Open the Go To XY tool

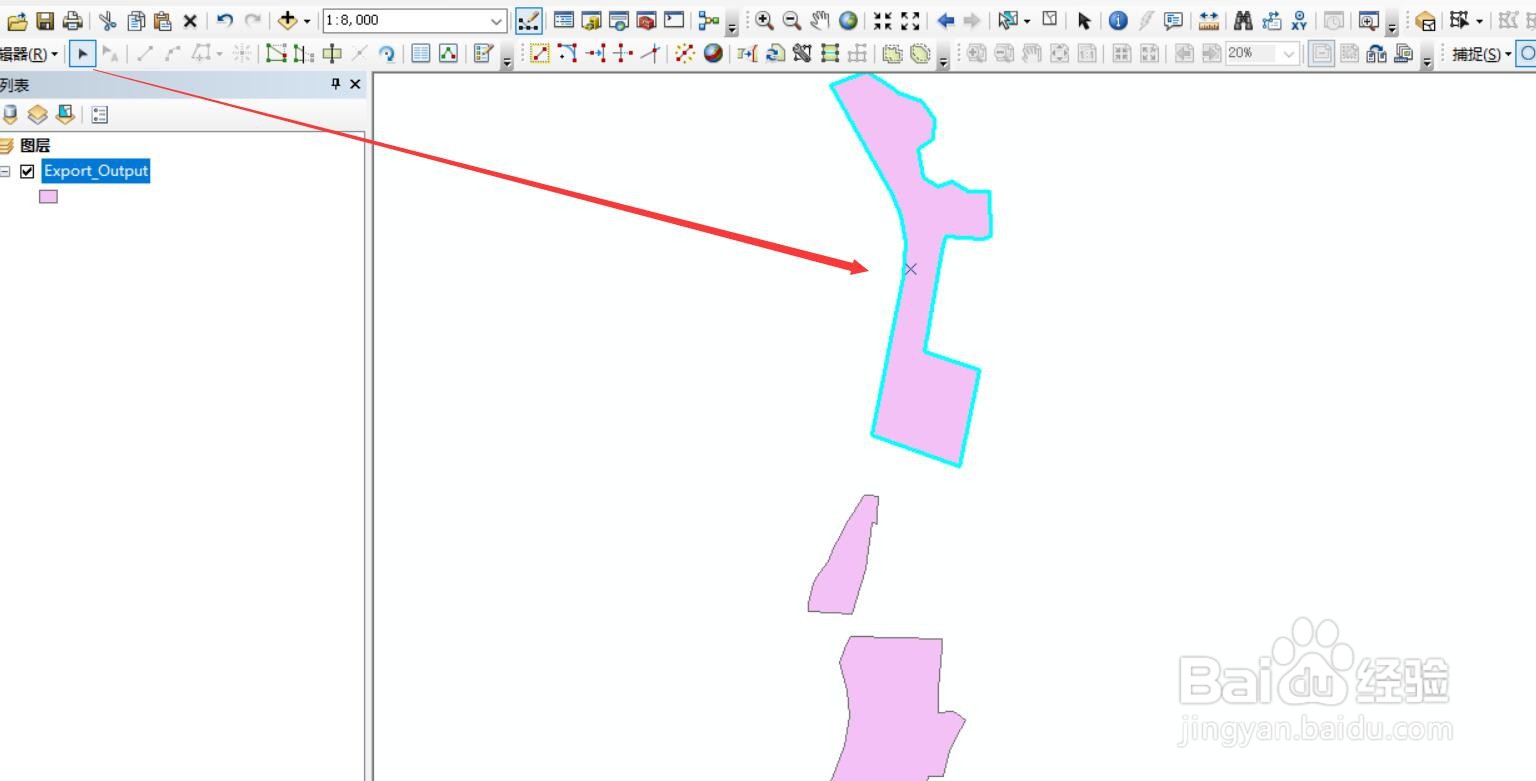click(1299, 20)
